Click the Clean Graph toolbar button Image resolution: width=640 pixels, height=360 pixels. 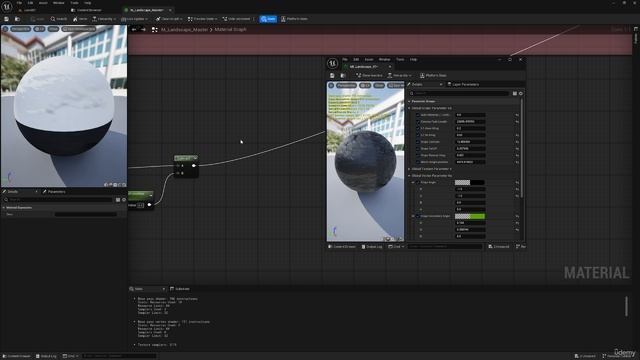coord(169,19)
